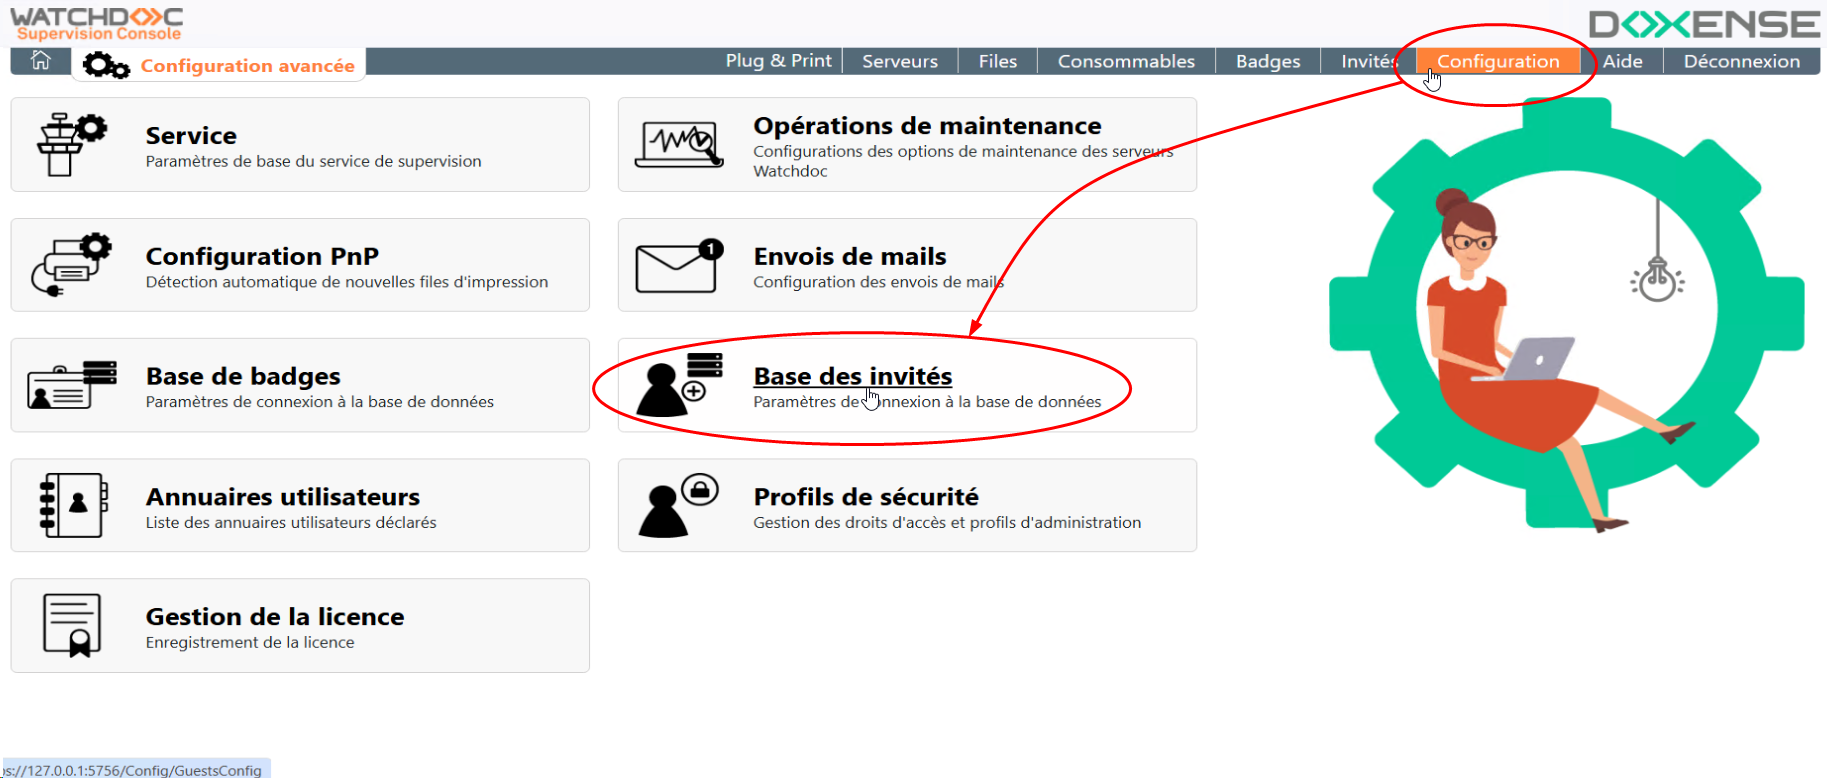1827x778 pixels.
Task: Click the Configuration PnP printer icon
Action: (71, 265)
